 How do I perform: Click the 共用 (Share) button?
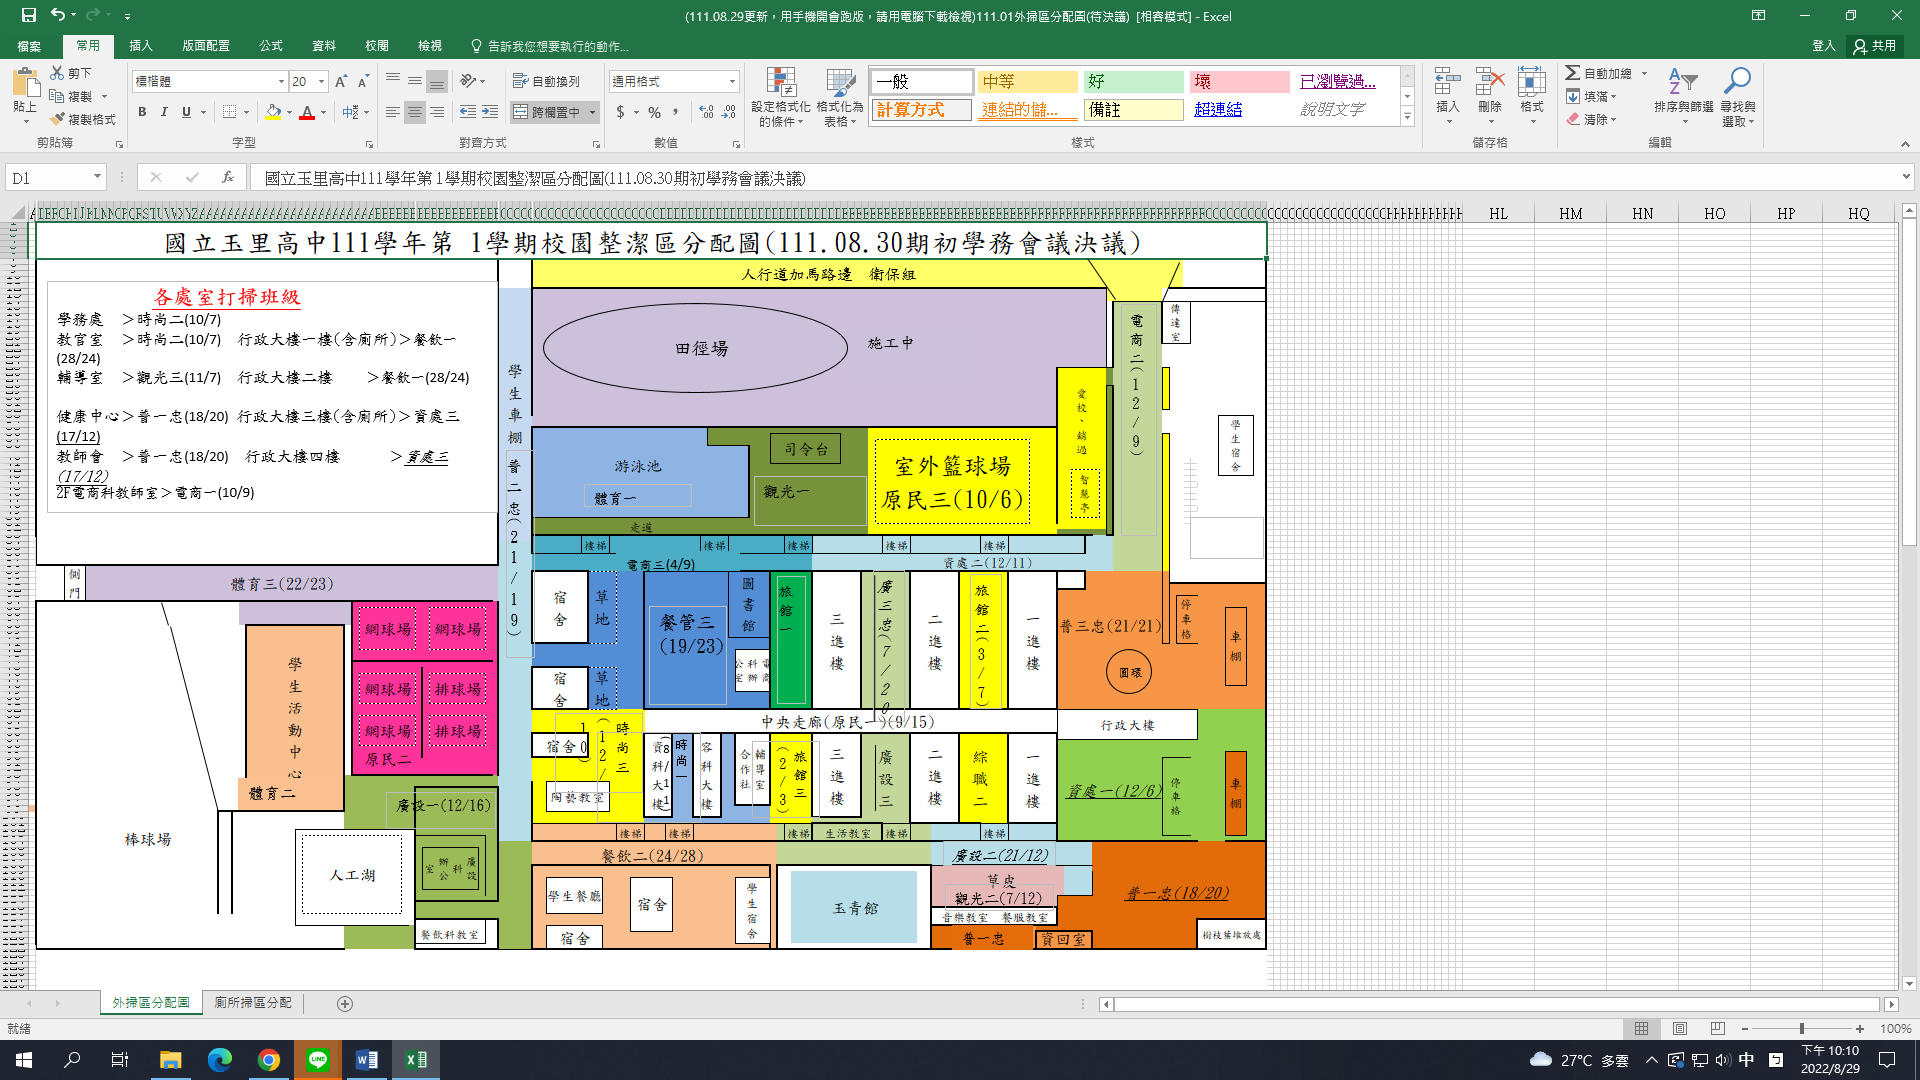click(1876, 46)
